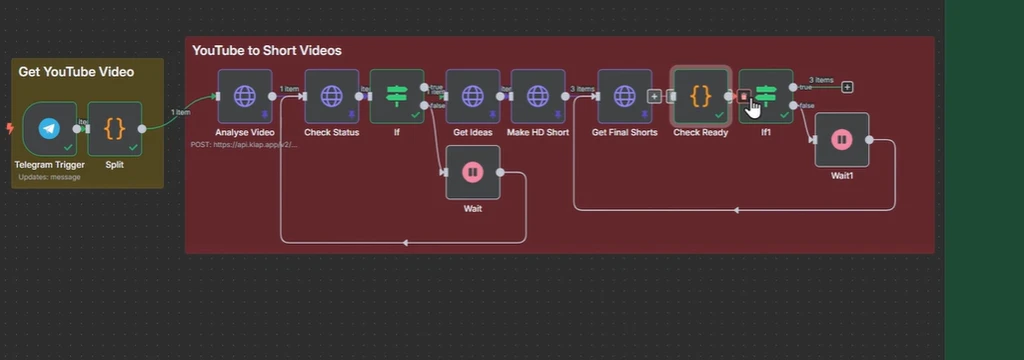This screenshot has width=1024, height=360.
Task: Open the Analyse Video HTTP node
Action: 245,96
